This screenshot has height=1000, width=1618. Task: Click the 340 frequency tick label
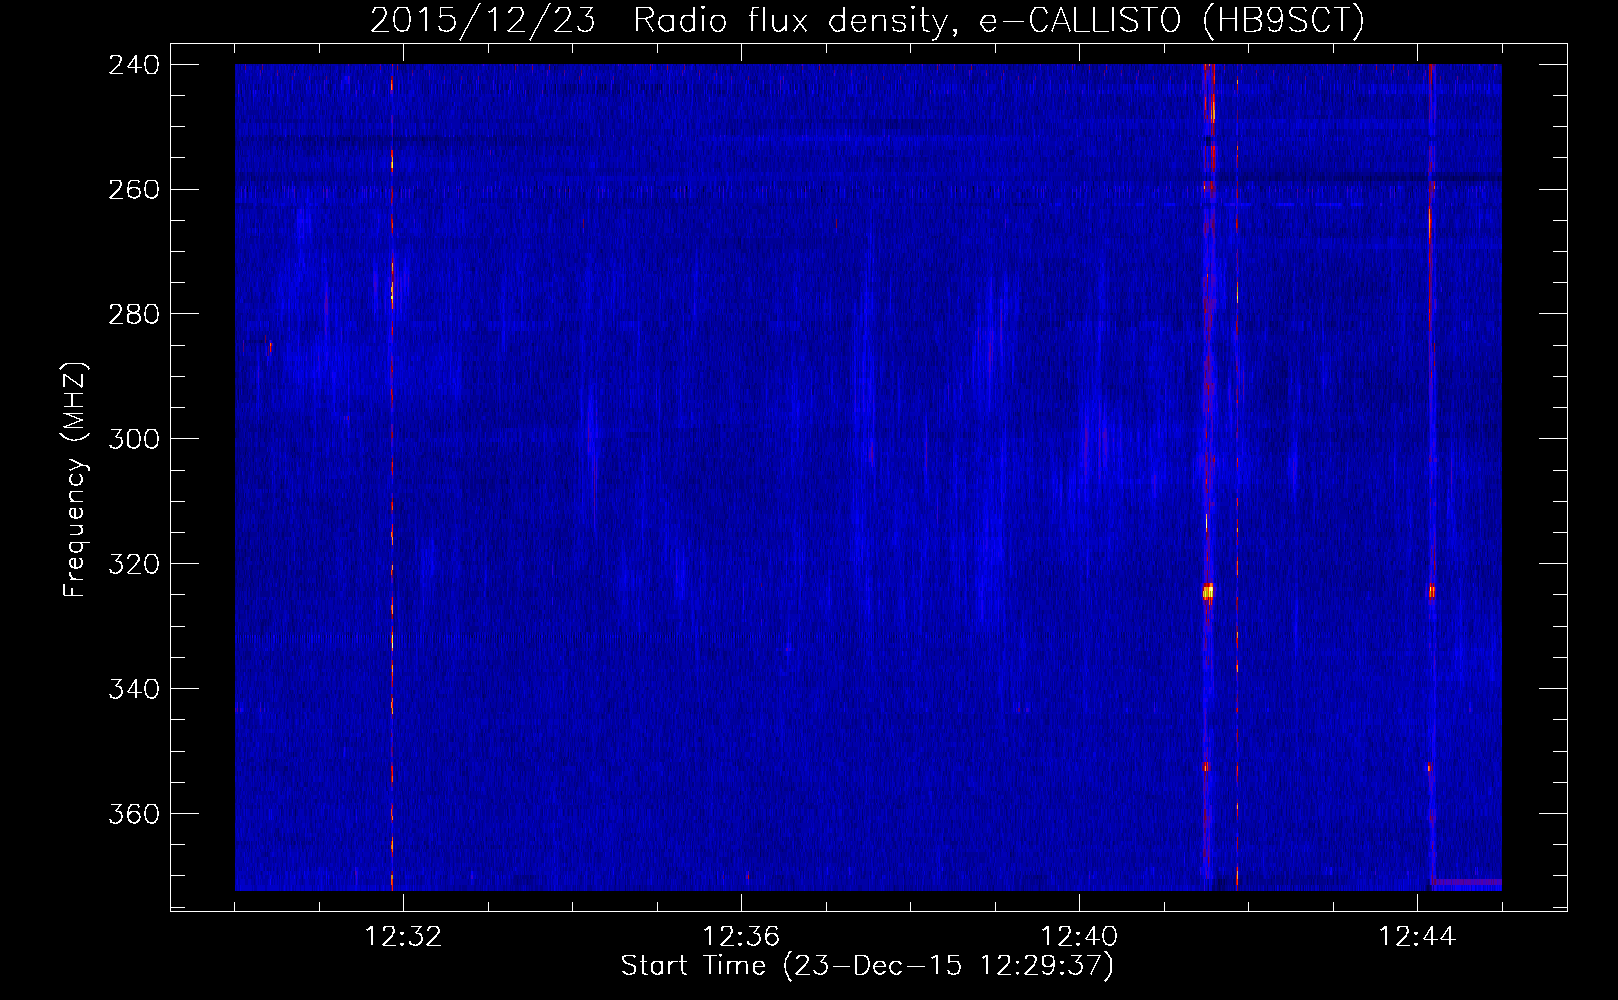[134, 689]
